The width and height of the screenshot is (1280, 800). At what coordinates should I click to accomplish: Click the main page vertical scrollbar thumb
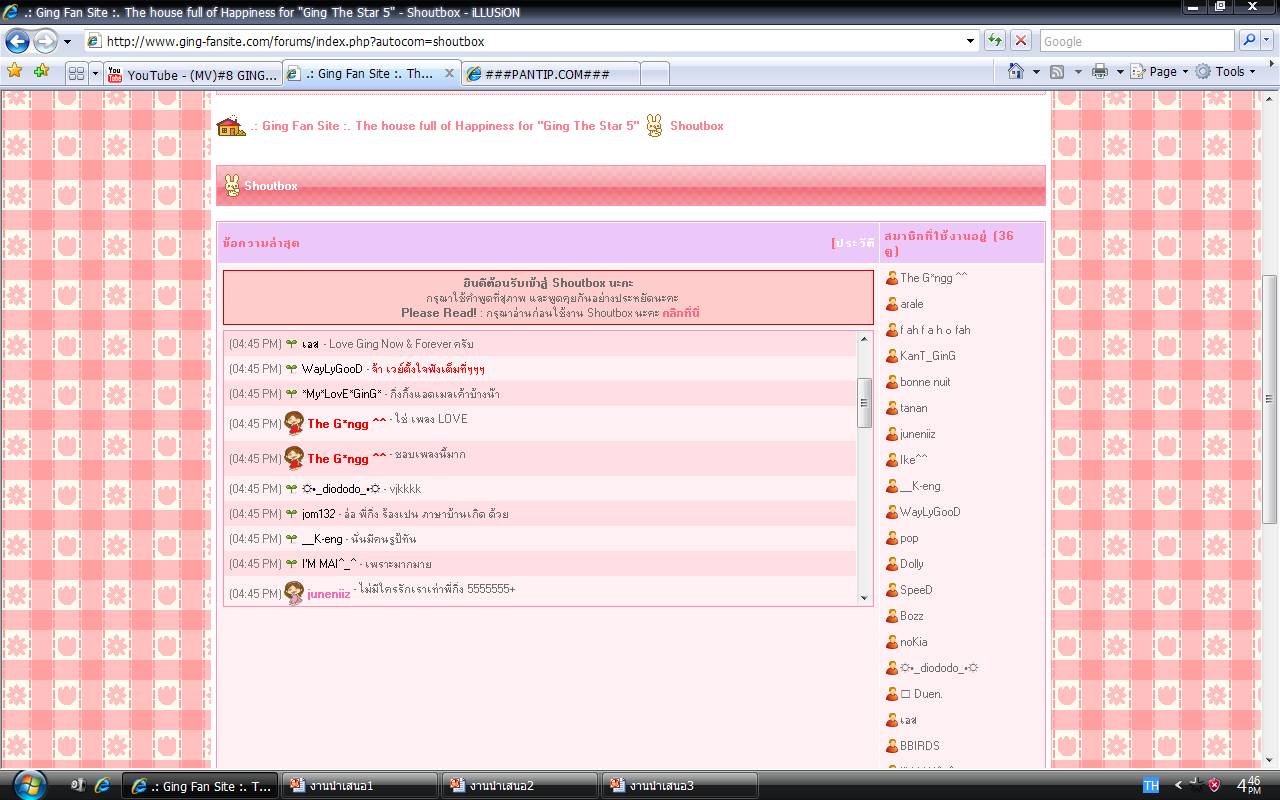tap(1270, 398)
